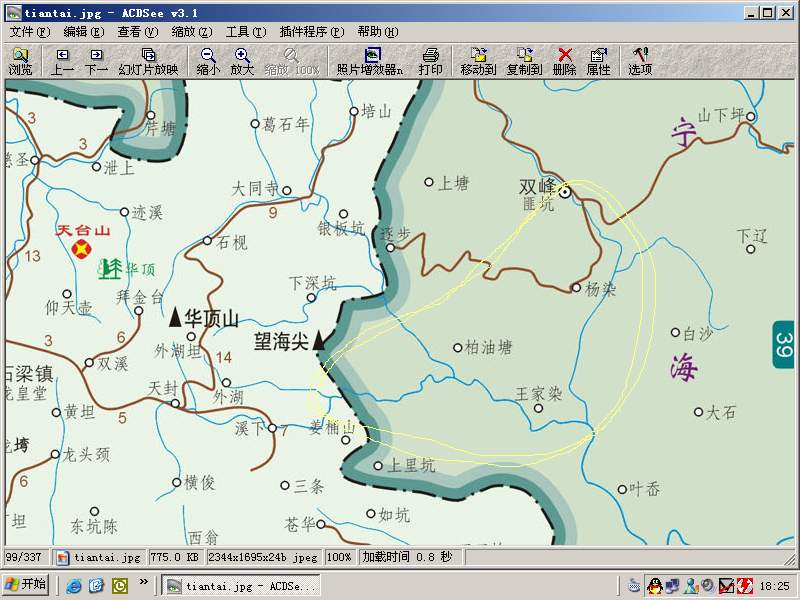Viewport: 800px width, 600px height.
Task: Select tiantai.jpg ACDSee taskbar button
Action: tap(240, 585)
